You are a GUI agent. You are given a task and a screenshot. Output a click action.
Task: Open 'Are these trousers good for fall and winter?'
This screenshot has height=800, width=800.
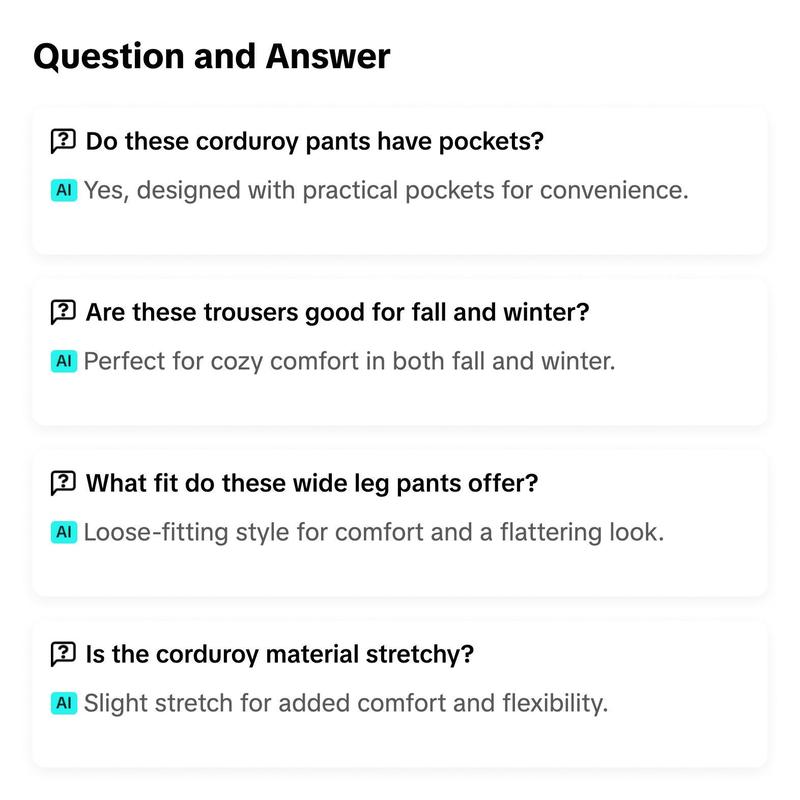(337, 312)
